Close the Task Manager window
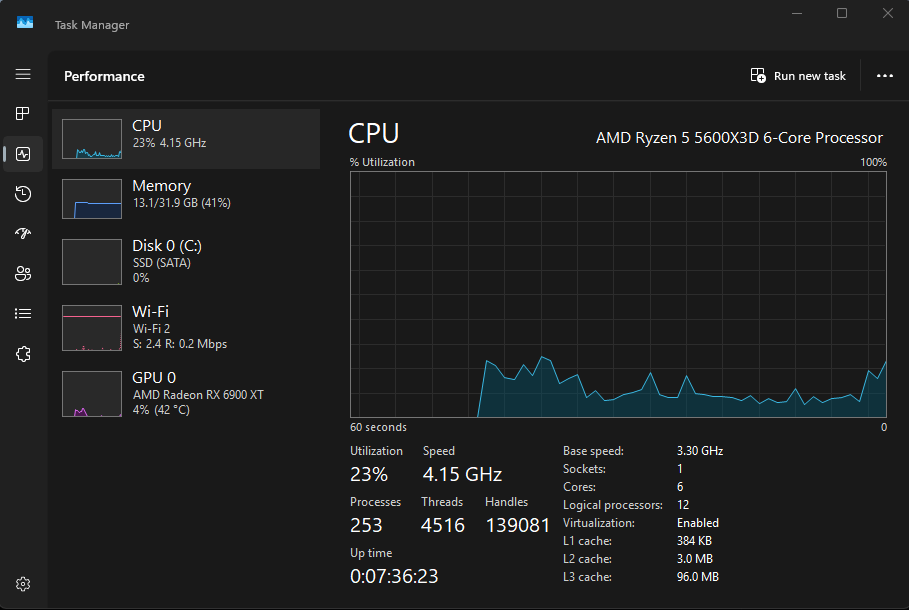909x610 pixels. 888,13
